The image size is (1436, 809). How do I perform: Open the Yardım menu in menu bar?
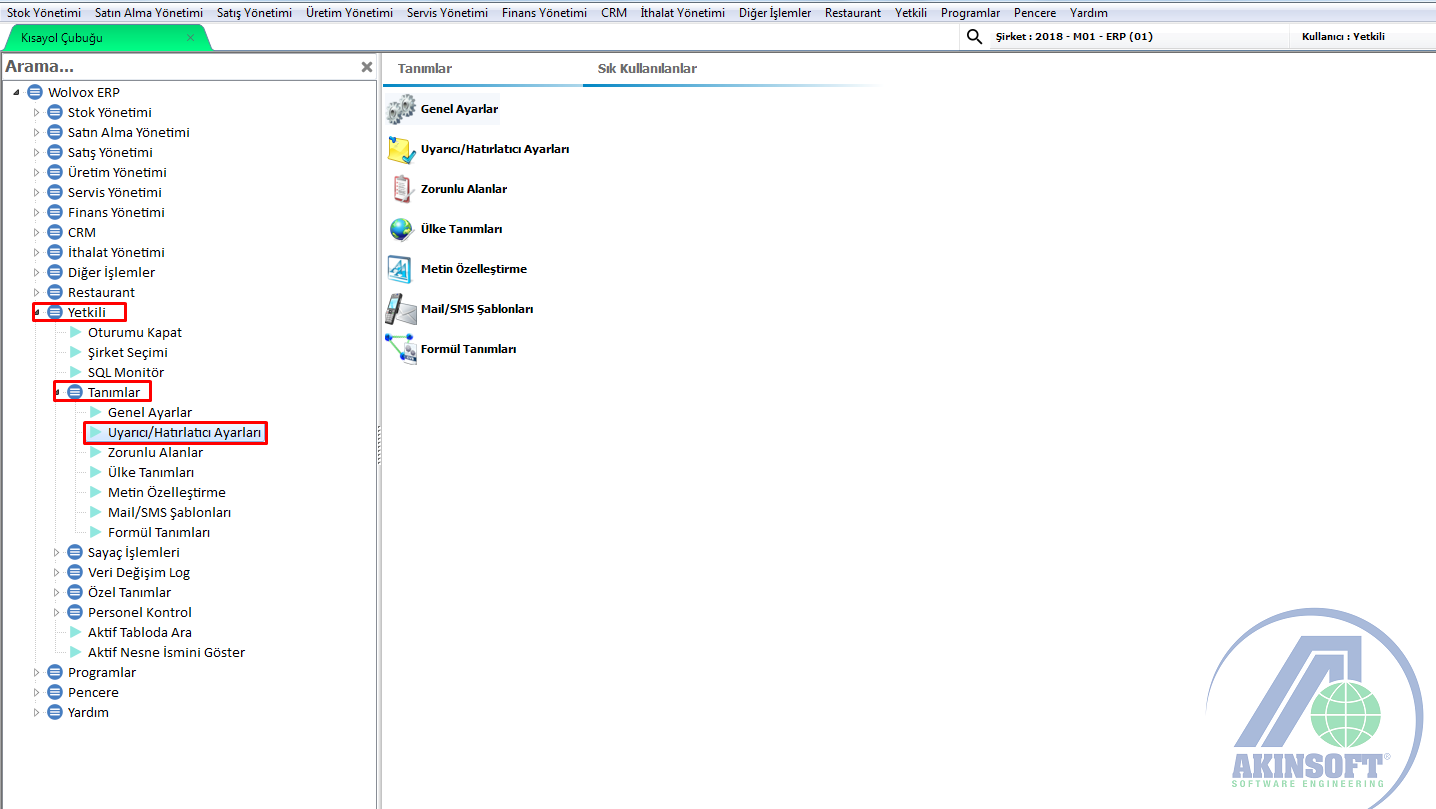pos(1088,13)
